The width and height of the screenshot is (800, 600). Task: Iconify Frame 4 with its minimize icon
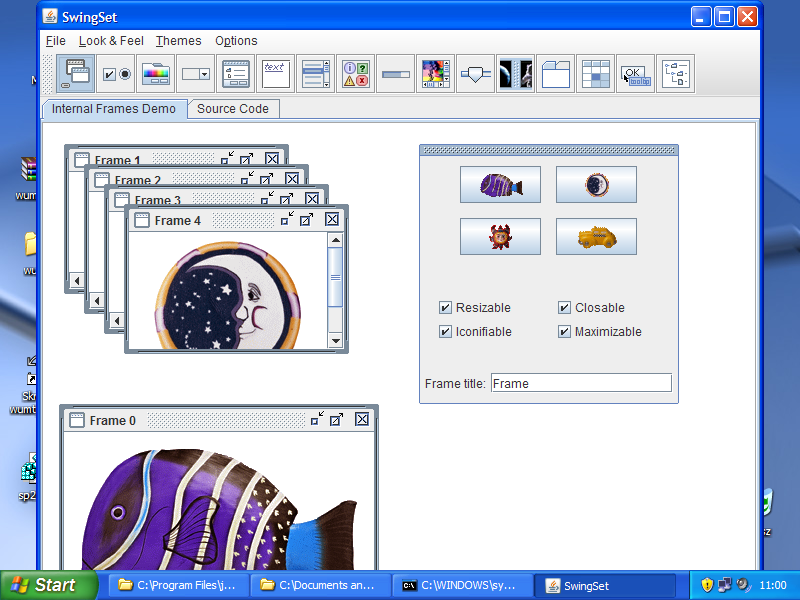pos(287,219)
